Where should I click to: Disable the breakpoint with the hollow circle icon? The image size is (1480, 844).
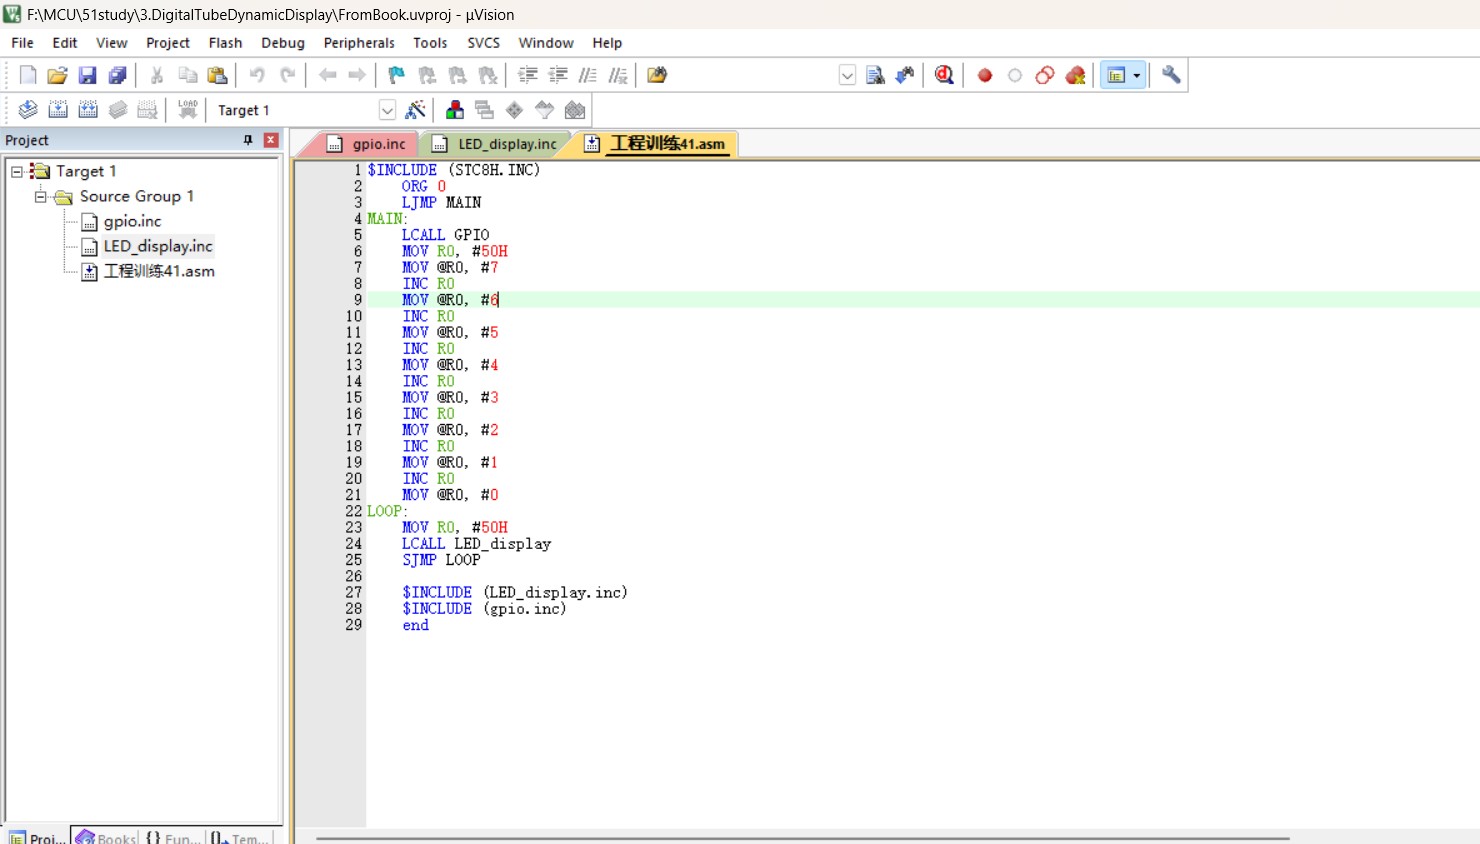point(1015,75)
